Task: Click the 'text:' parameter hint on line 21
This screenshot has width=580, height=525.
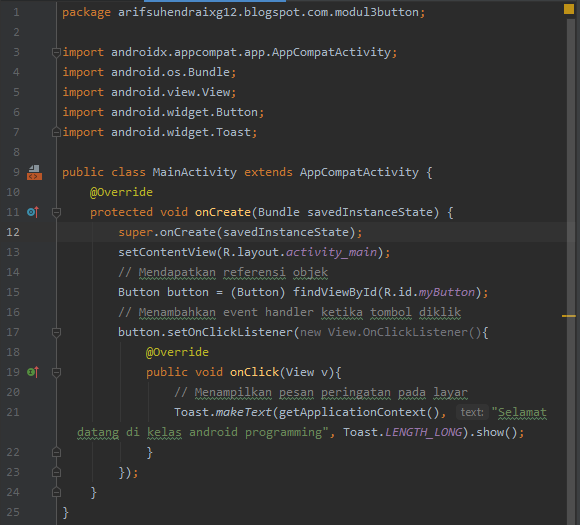Action: click(472, 412)
